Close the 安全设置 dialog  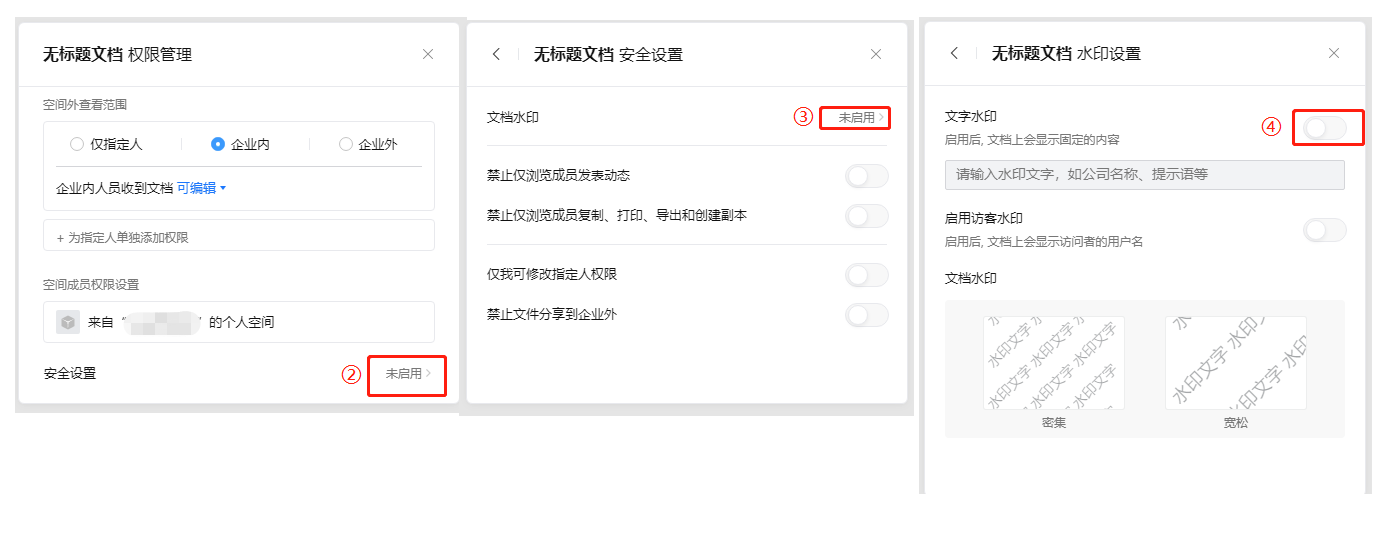point(876,54)
